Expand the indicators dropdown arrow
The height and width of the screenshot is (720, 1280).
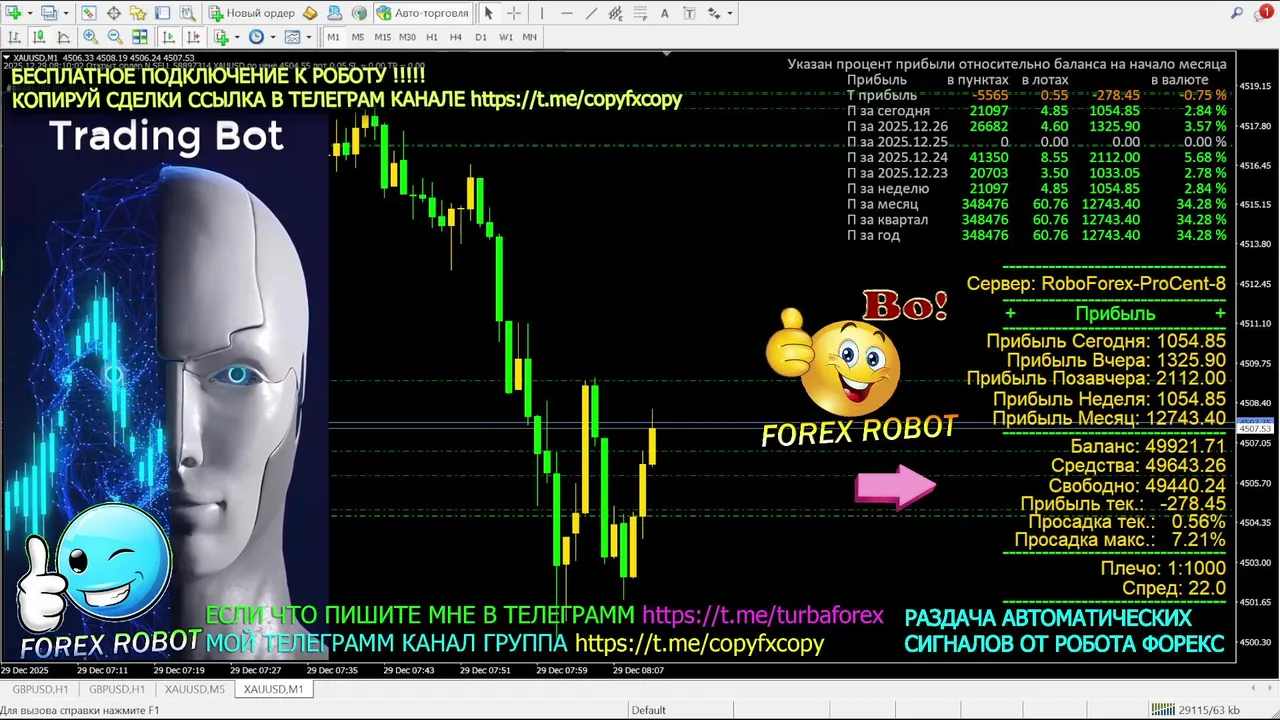pos(237,37)
